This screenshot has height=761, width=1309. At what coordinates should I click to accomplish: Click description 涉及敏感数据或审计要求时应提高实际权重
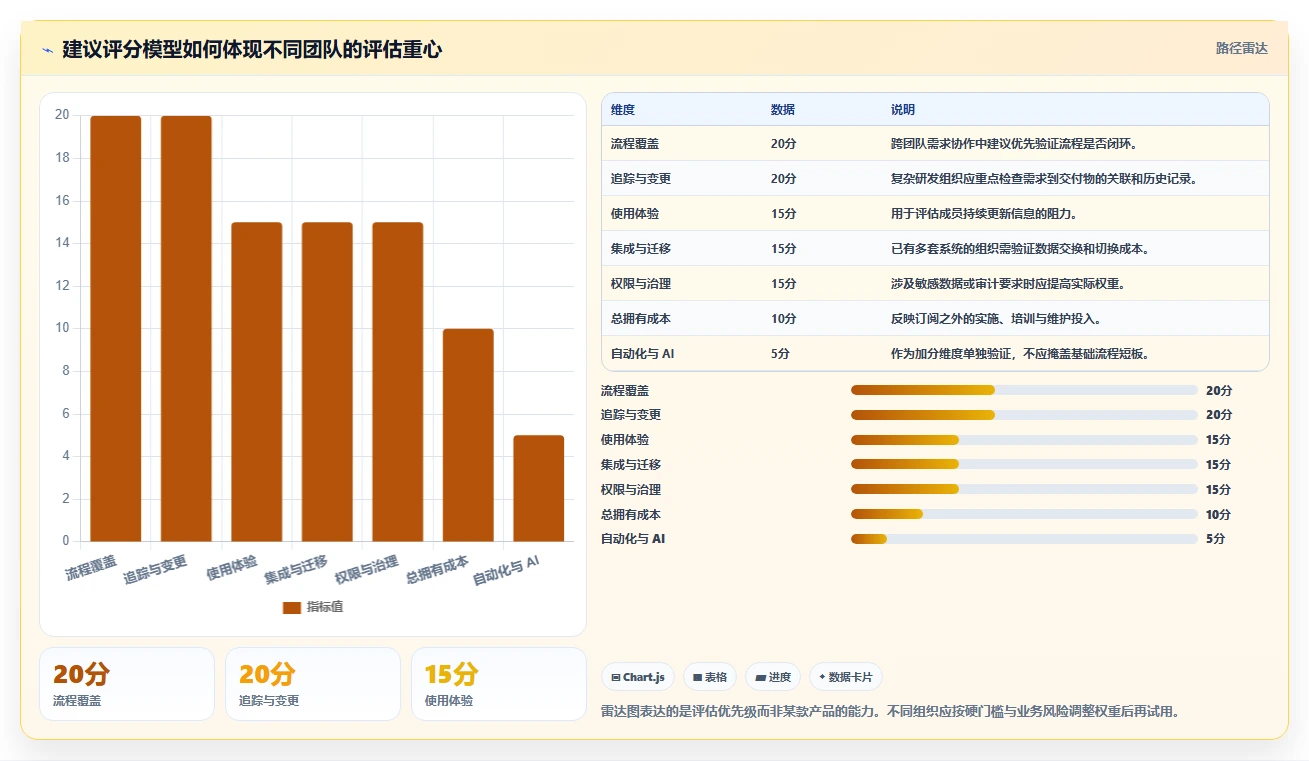(1008, 284)
